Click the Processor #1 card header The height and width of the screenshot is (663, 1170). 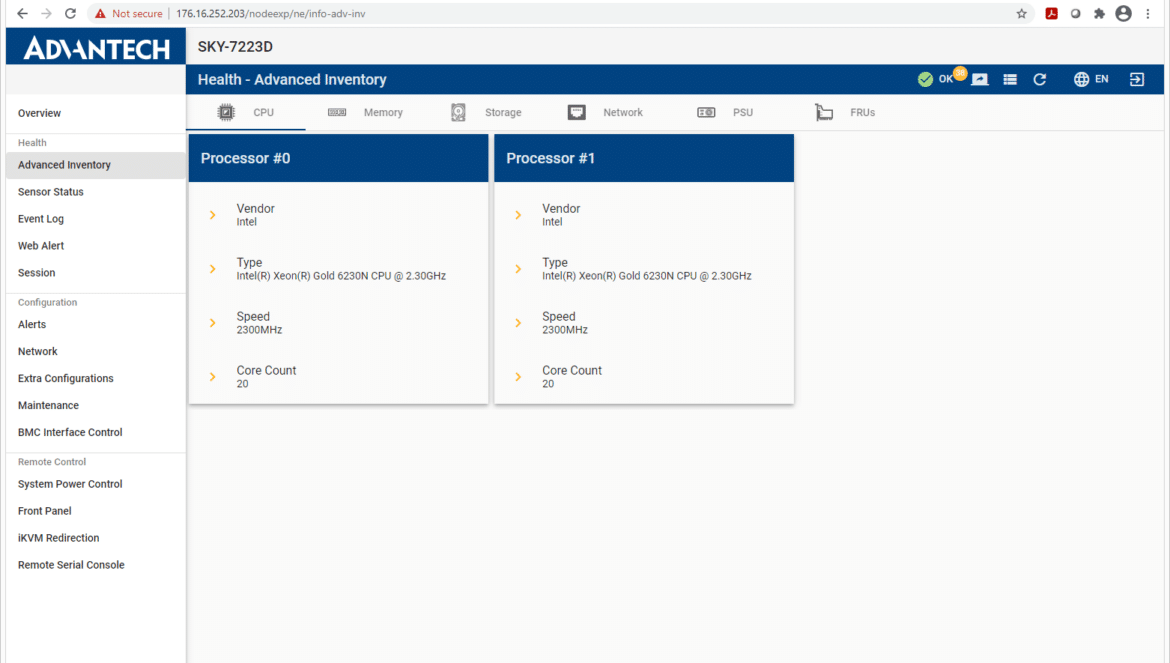click(x=644, y=158)
